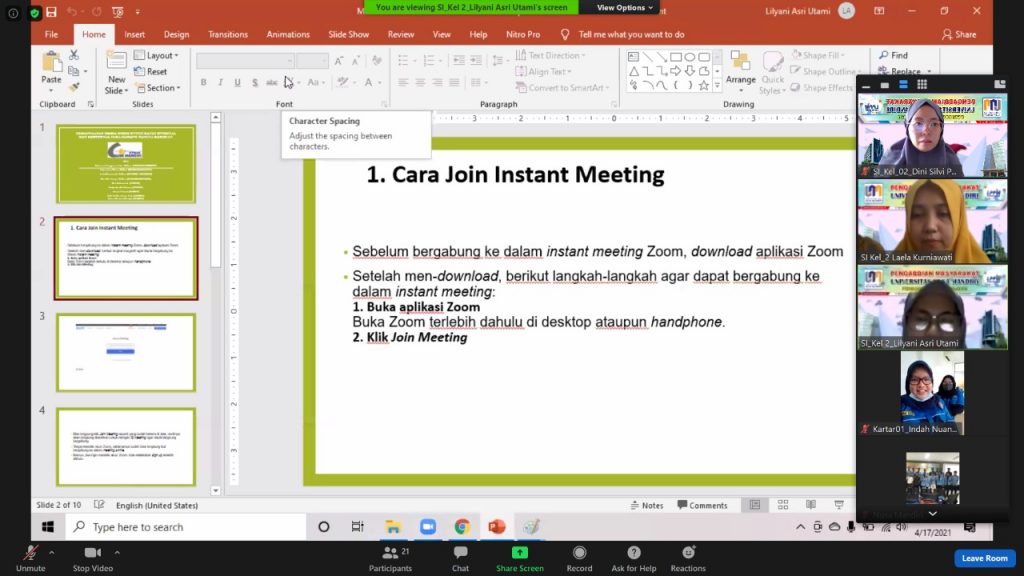Viewport: 1024px width, 576px height.
Task: Expand the View Options dropdown
Action: [625, 8]
